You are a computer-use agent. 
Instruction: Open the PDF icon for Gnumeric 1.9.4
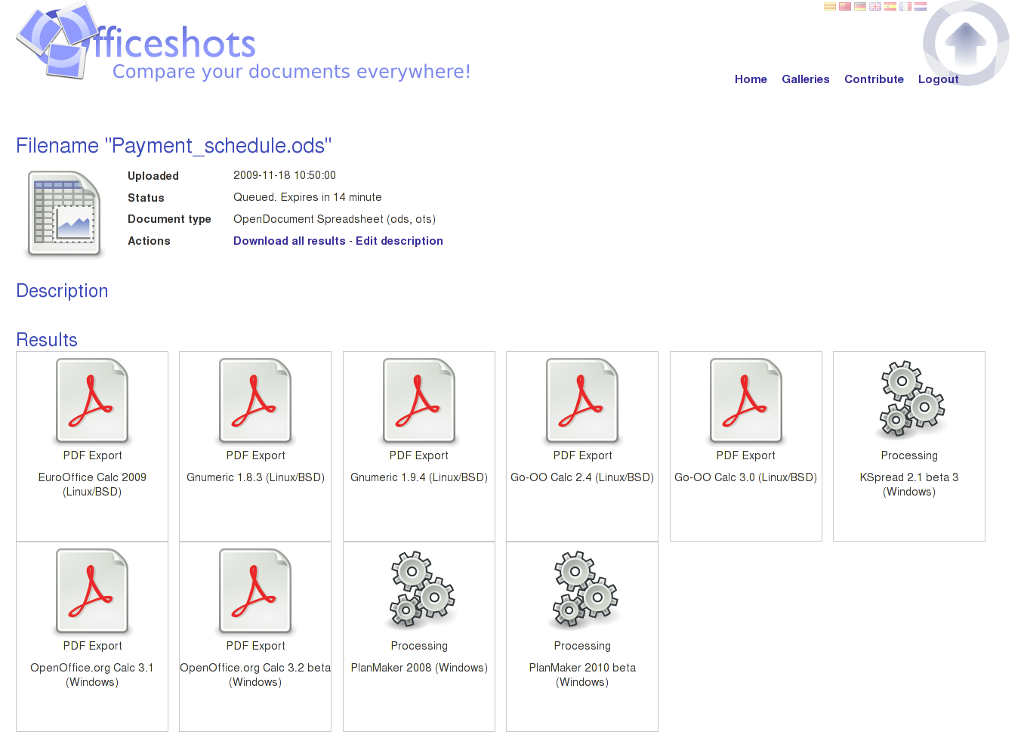click(x=419, y=400)
